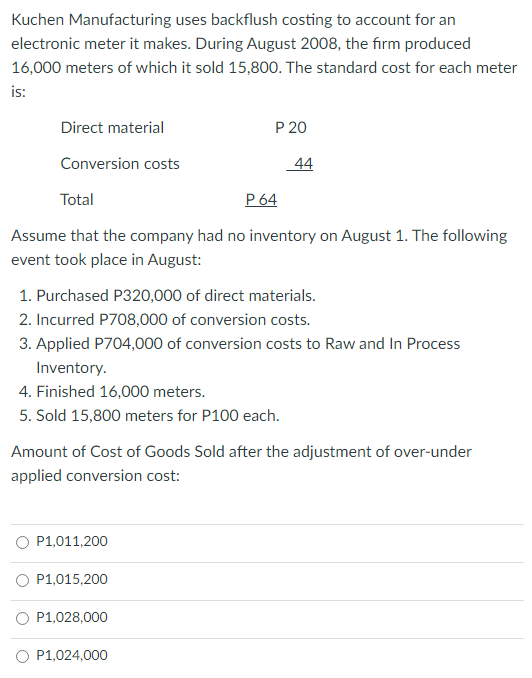Click list item 'Finished 16,000 meters'

point(112,392)
